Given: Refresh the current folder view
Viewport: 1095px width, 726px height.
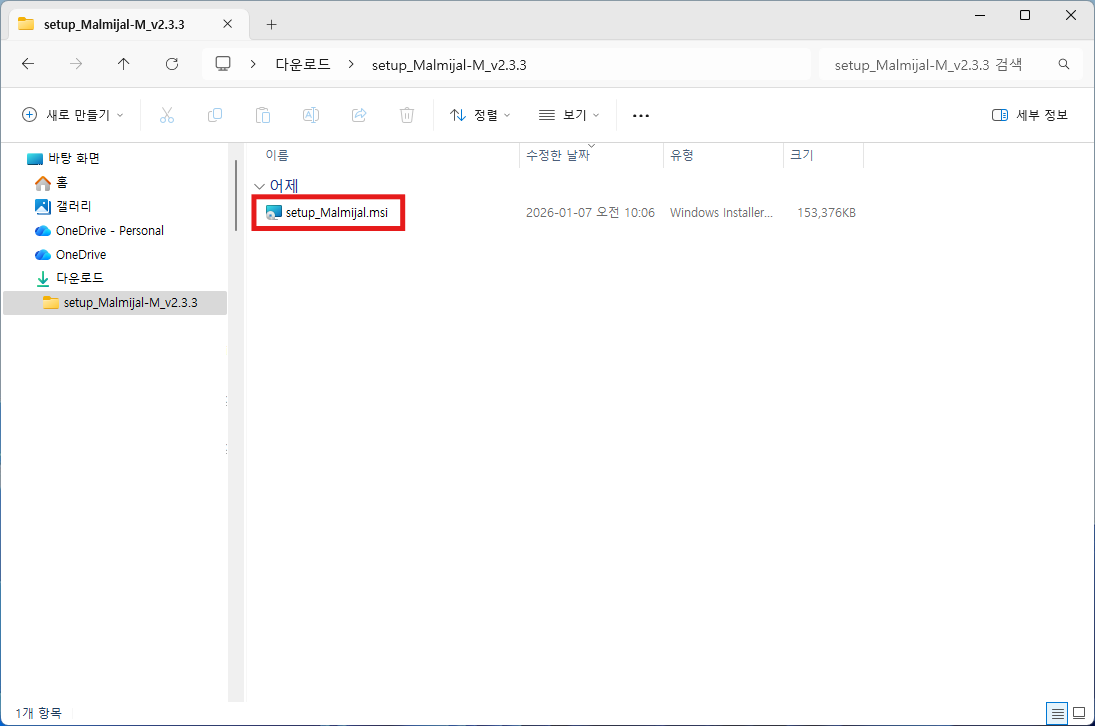Looking at the screenshot, I should click(172, 64).
